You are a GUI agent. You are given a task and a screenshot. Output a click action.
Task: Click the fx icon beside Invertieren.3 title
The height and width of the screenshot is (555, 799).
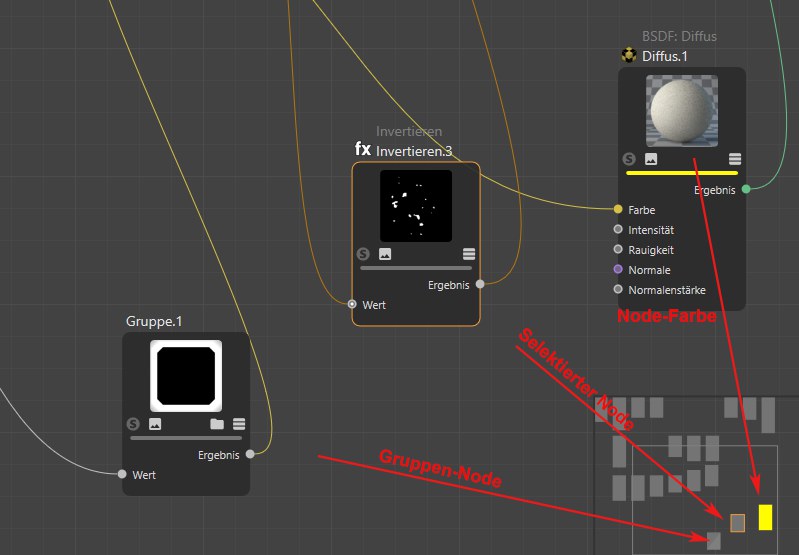point(363,149)
